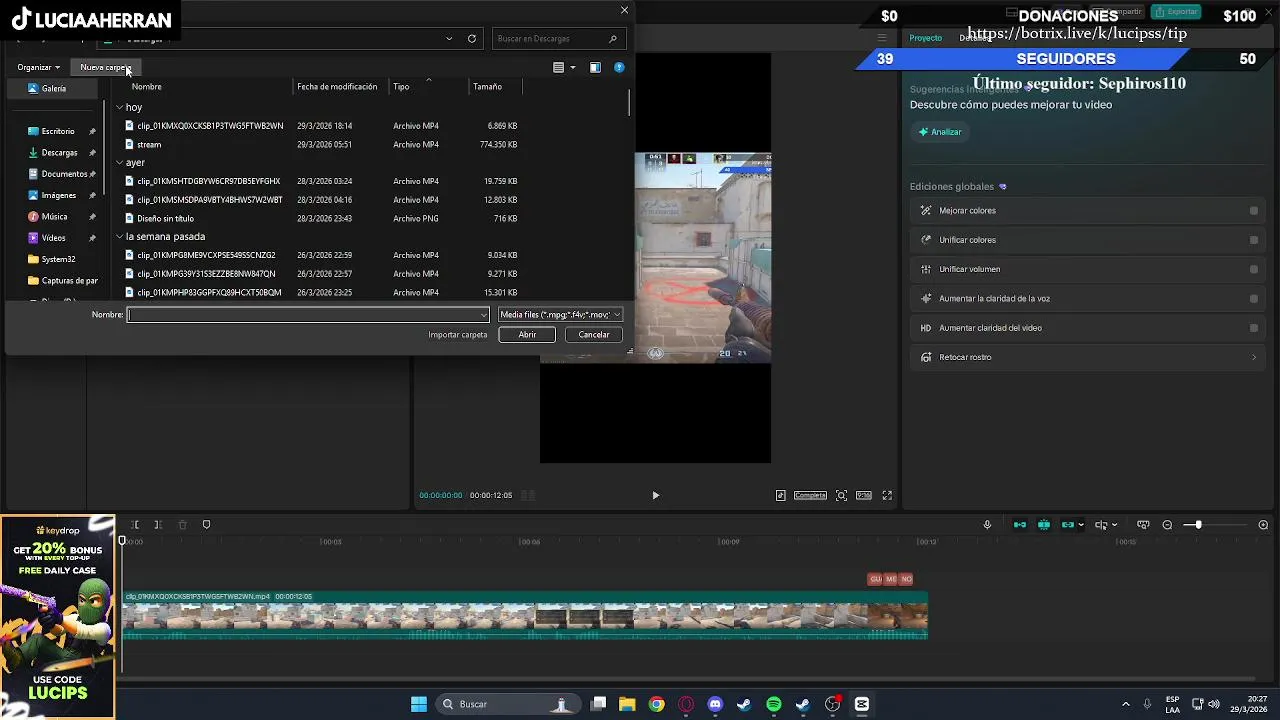Click the Completa preview quality button

810,495
